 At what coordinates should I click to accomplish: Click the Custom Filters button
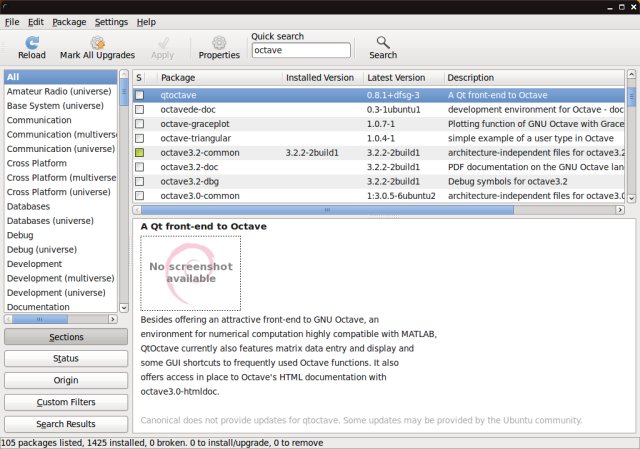66,402
